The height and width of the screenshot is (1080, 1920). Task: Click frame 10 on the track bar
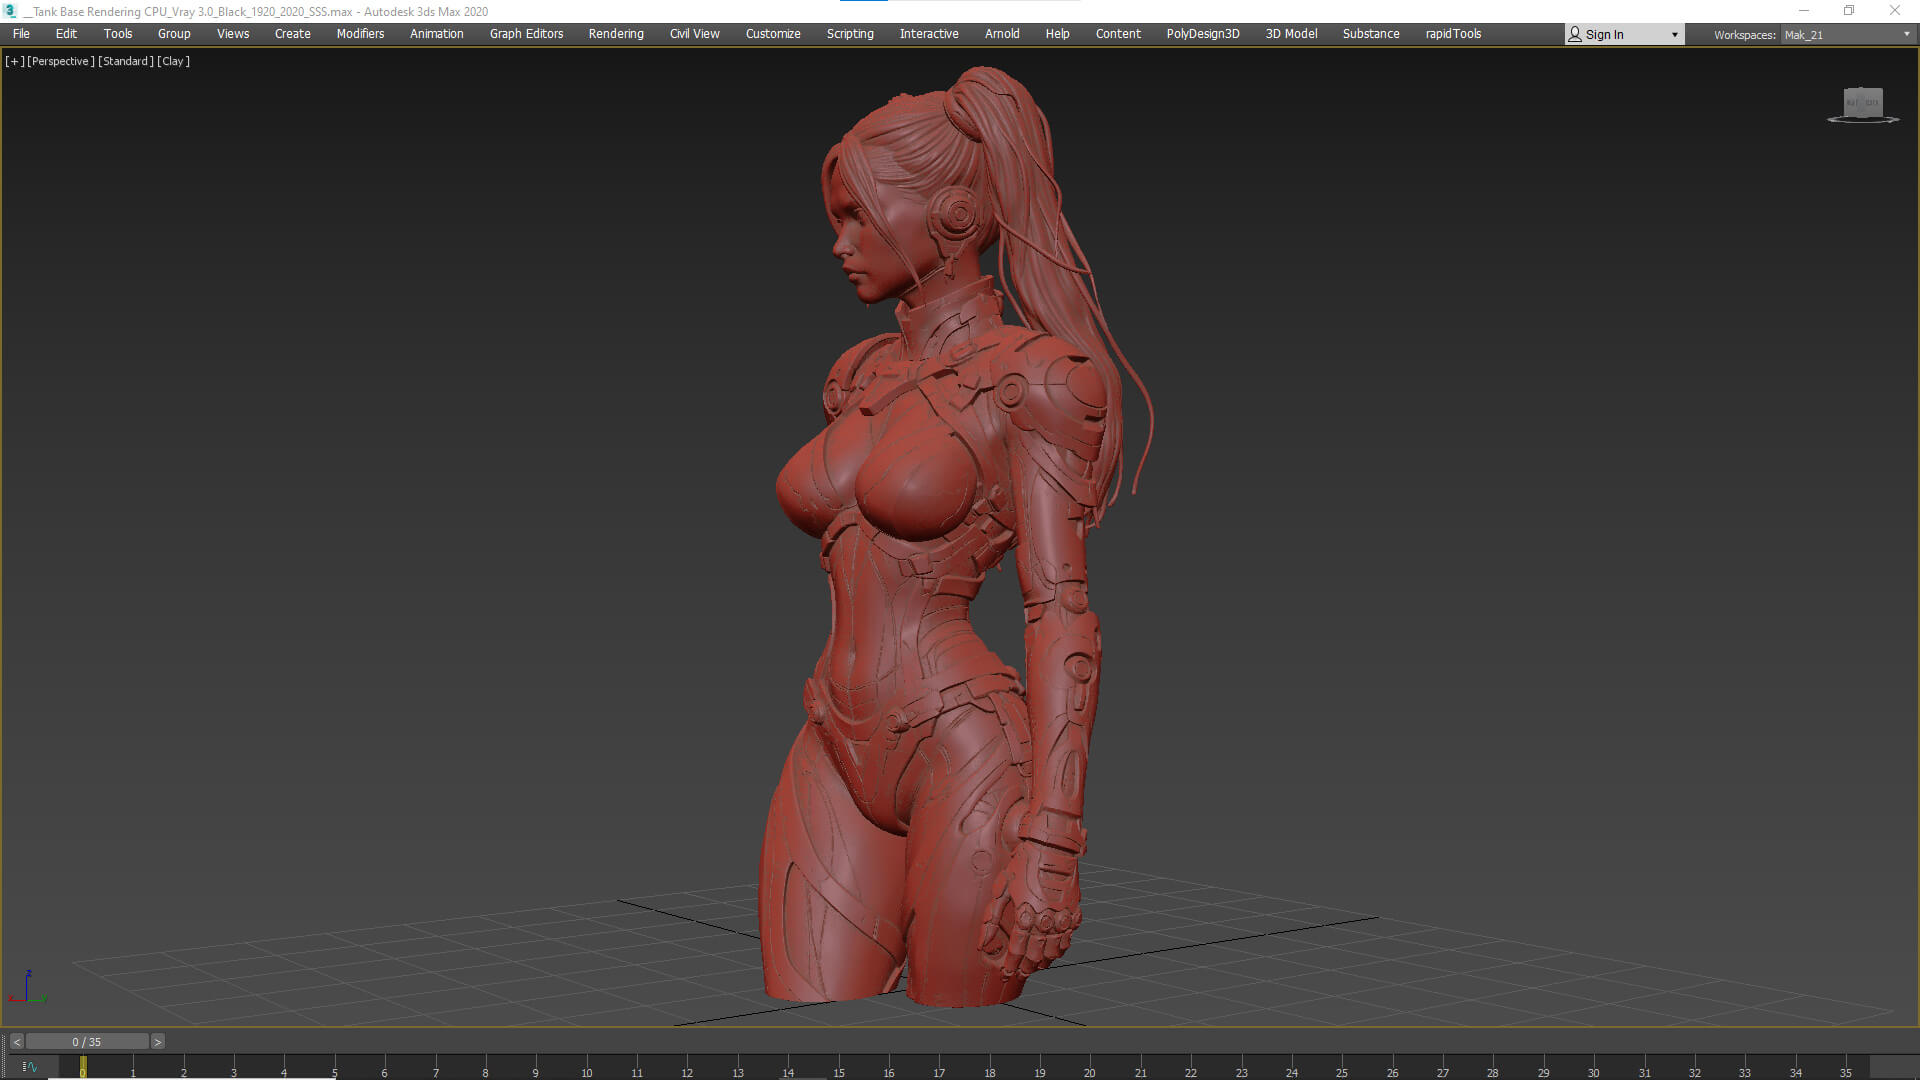(586, 1067)
